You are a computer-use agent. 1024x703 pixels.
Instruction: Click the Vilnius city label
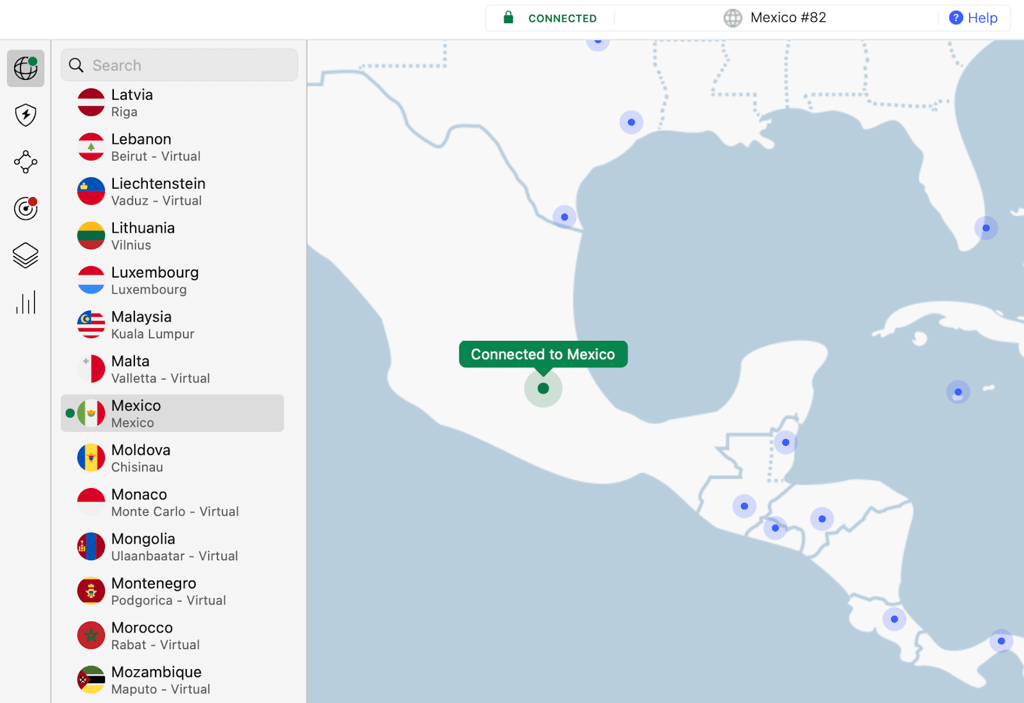tap(131, 245)
